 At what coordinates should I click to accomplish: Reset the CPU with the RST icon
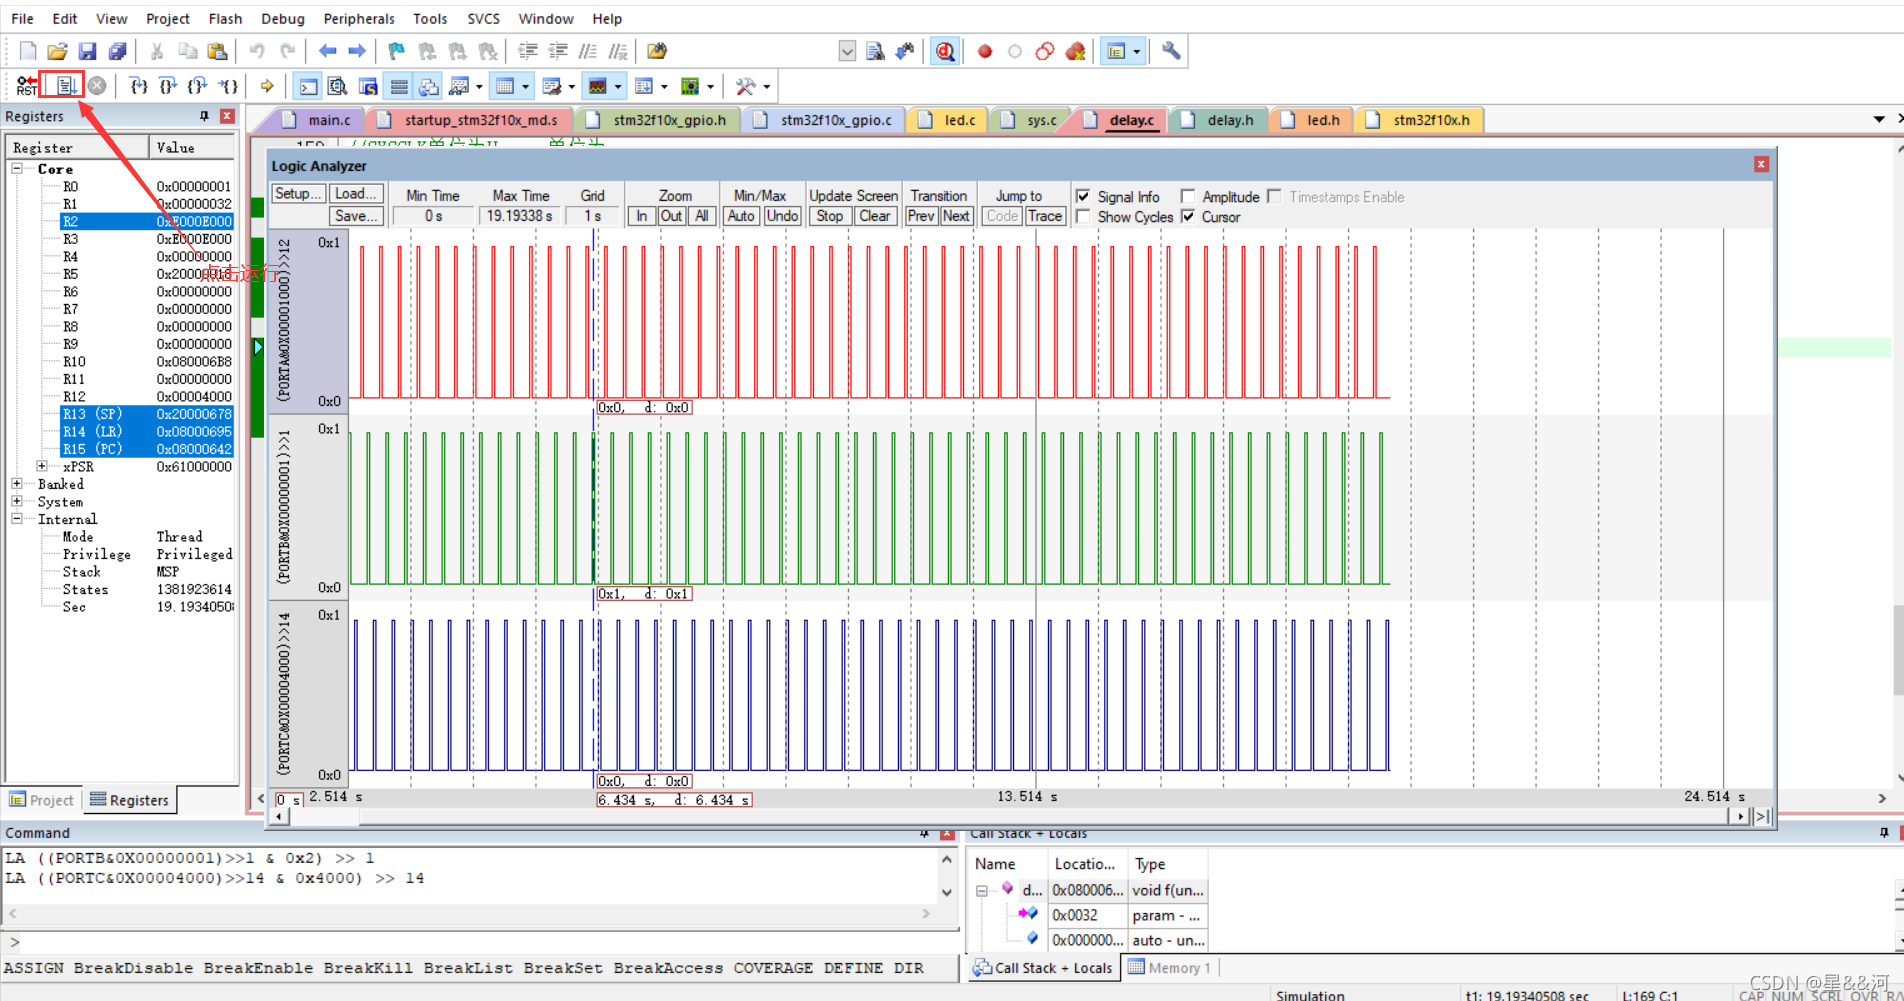(27, 86)
